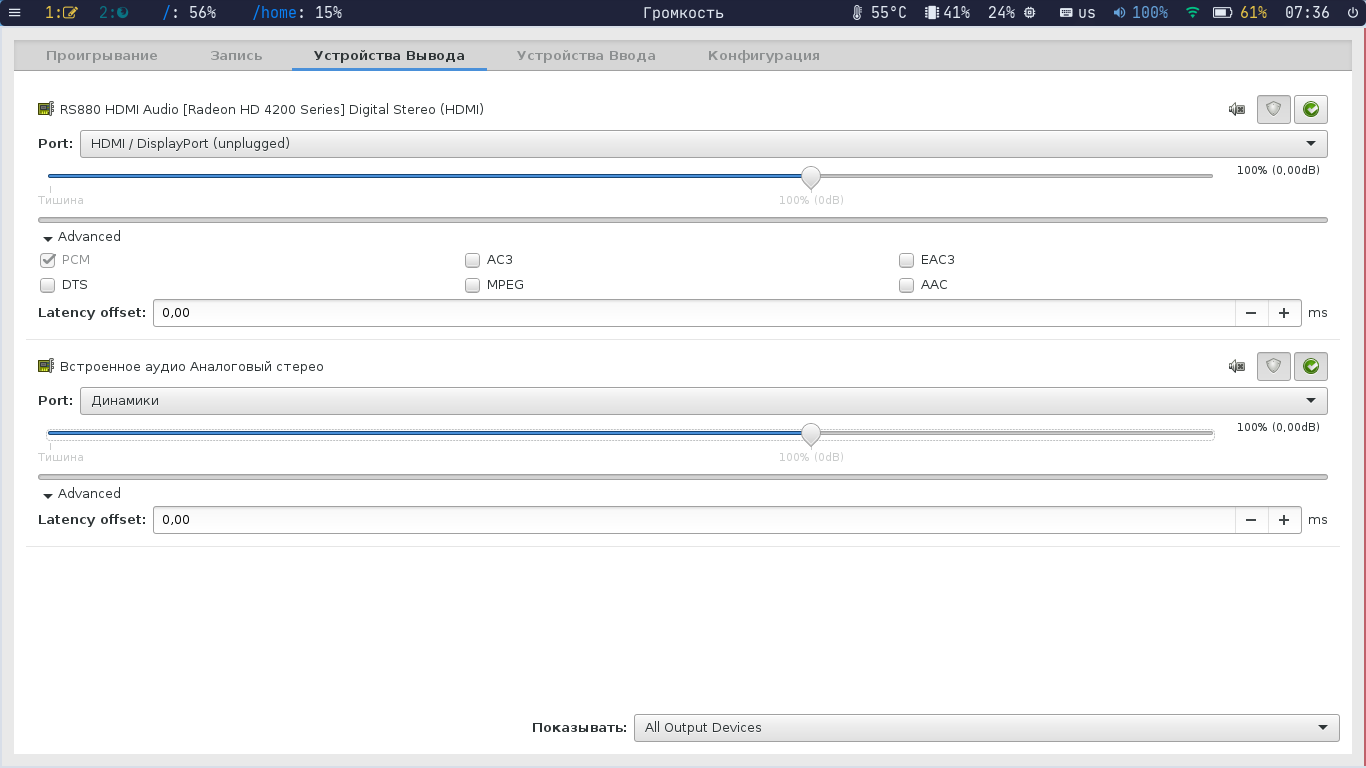Switch to workspace 2 in the top bar

pos(113,13)
